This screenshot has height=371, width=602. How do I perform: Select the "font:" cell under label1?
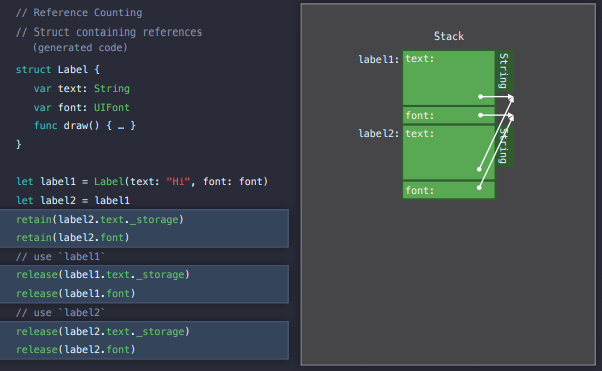[449, 115]
